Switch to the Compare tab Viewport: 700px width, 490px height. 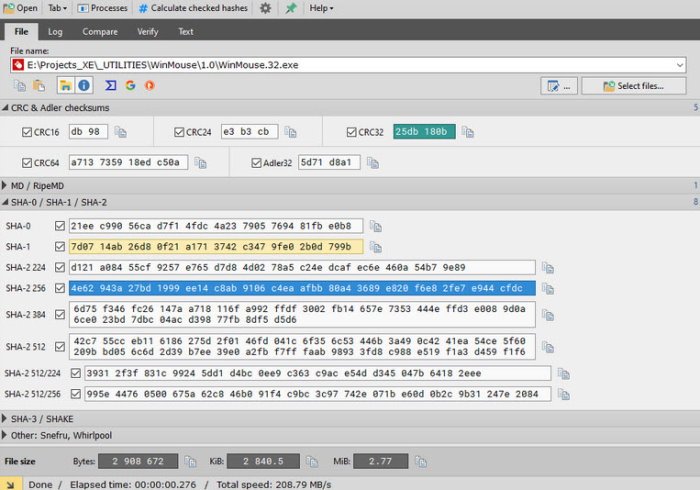click(x=100, y=32)
